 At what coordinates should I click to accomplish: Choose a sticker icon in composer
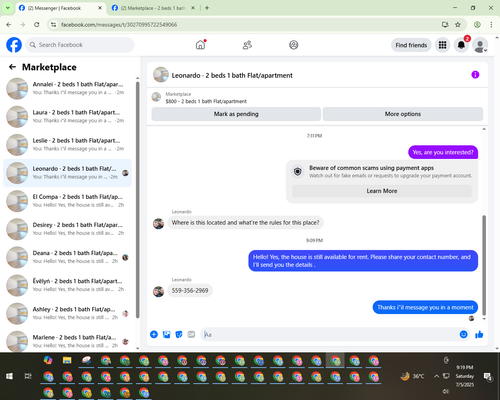click(x=179, y=334)
